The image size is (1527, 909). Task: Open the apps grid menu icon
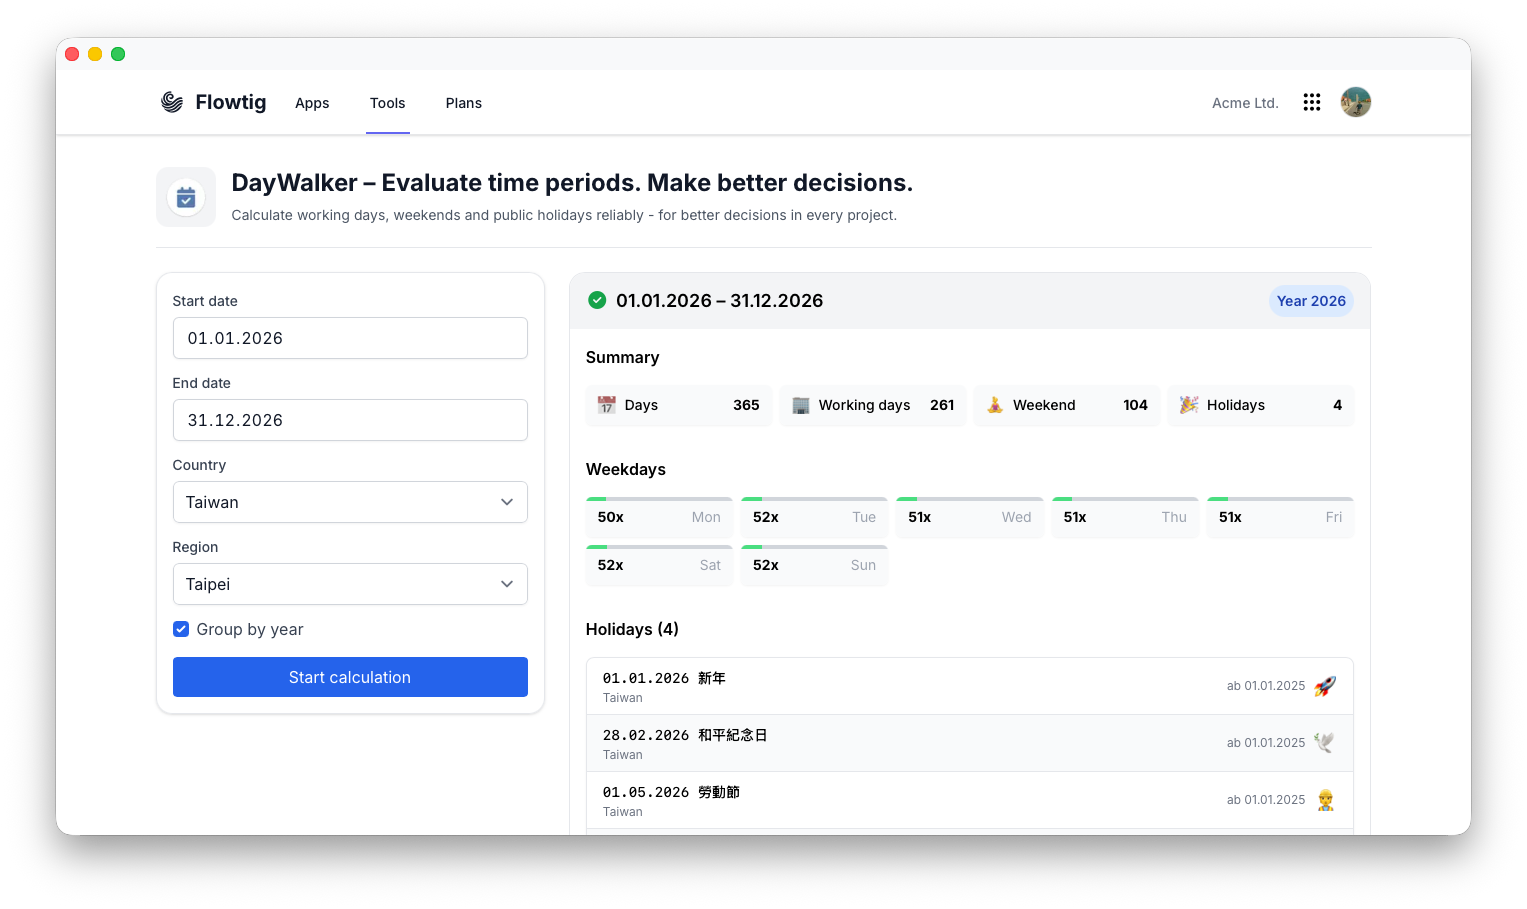[1312, 102]
